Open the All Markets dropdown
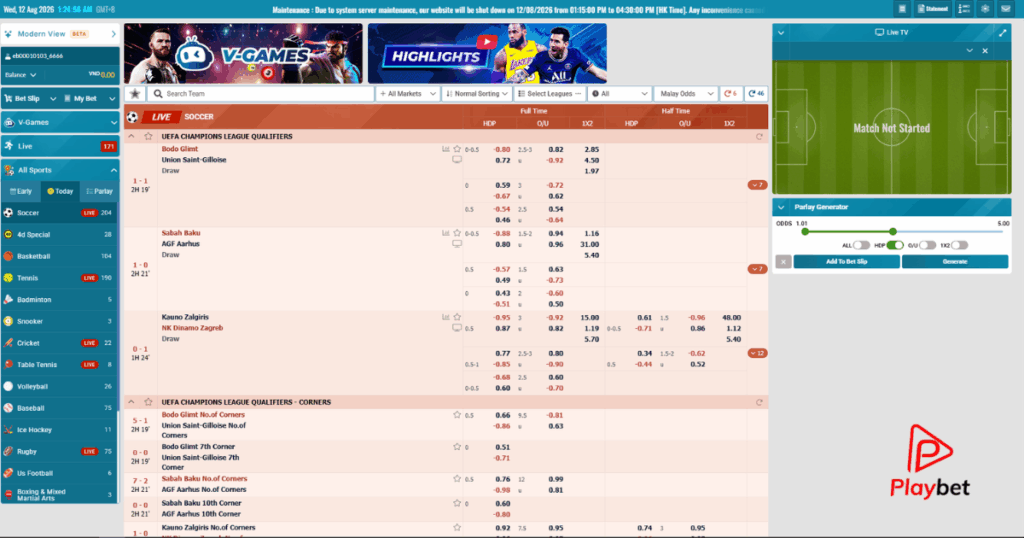Viewport: 1024px width, 538px height. click(x=408, y=93)
